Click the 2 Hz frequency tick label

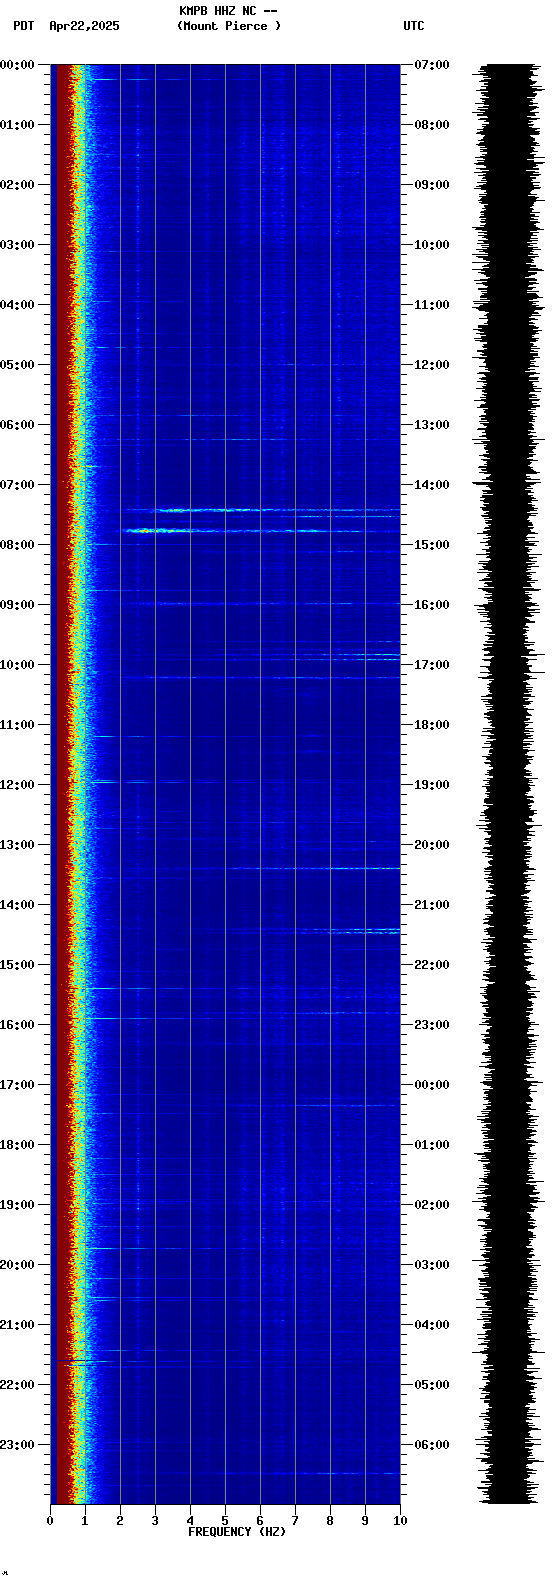pyautogui.click(x=120, y=1521)
